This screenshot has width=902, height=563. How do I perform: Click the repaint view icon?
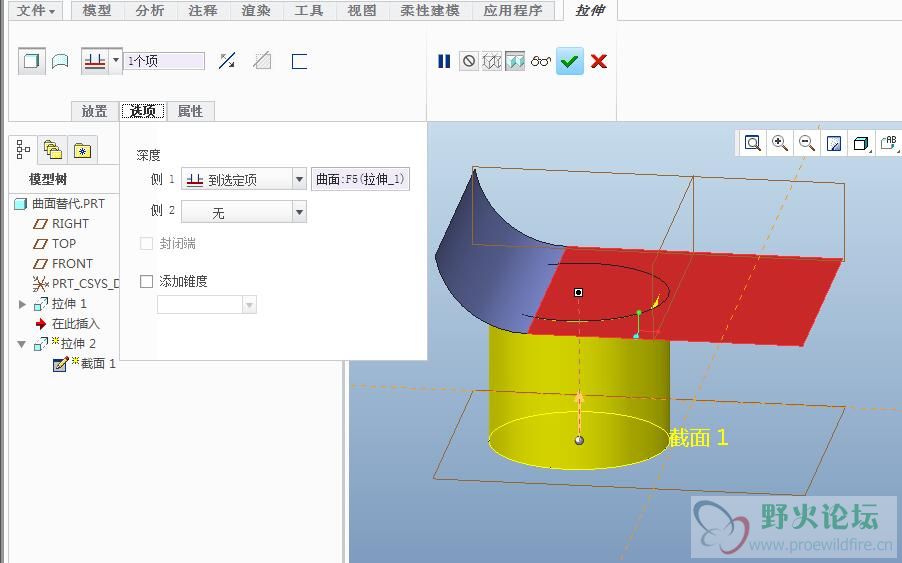coord(834,143)
